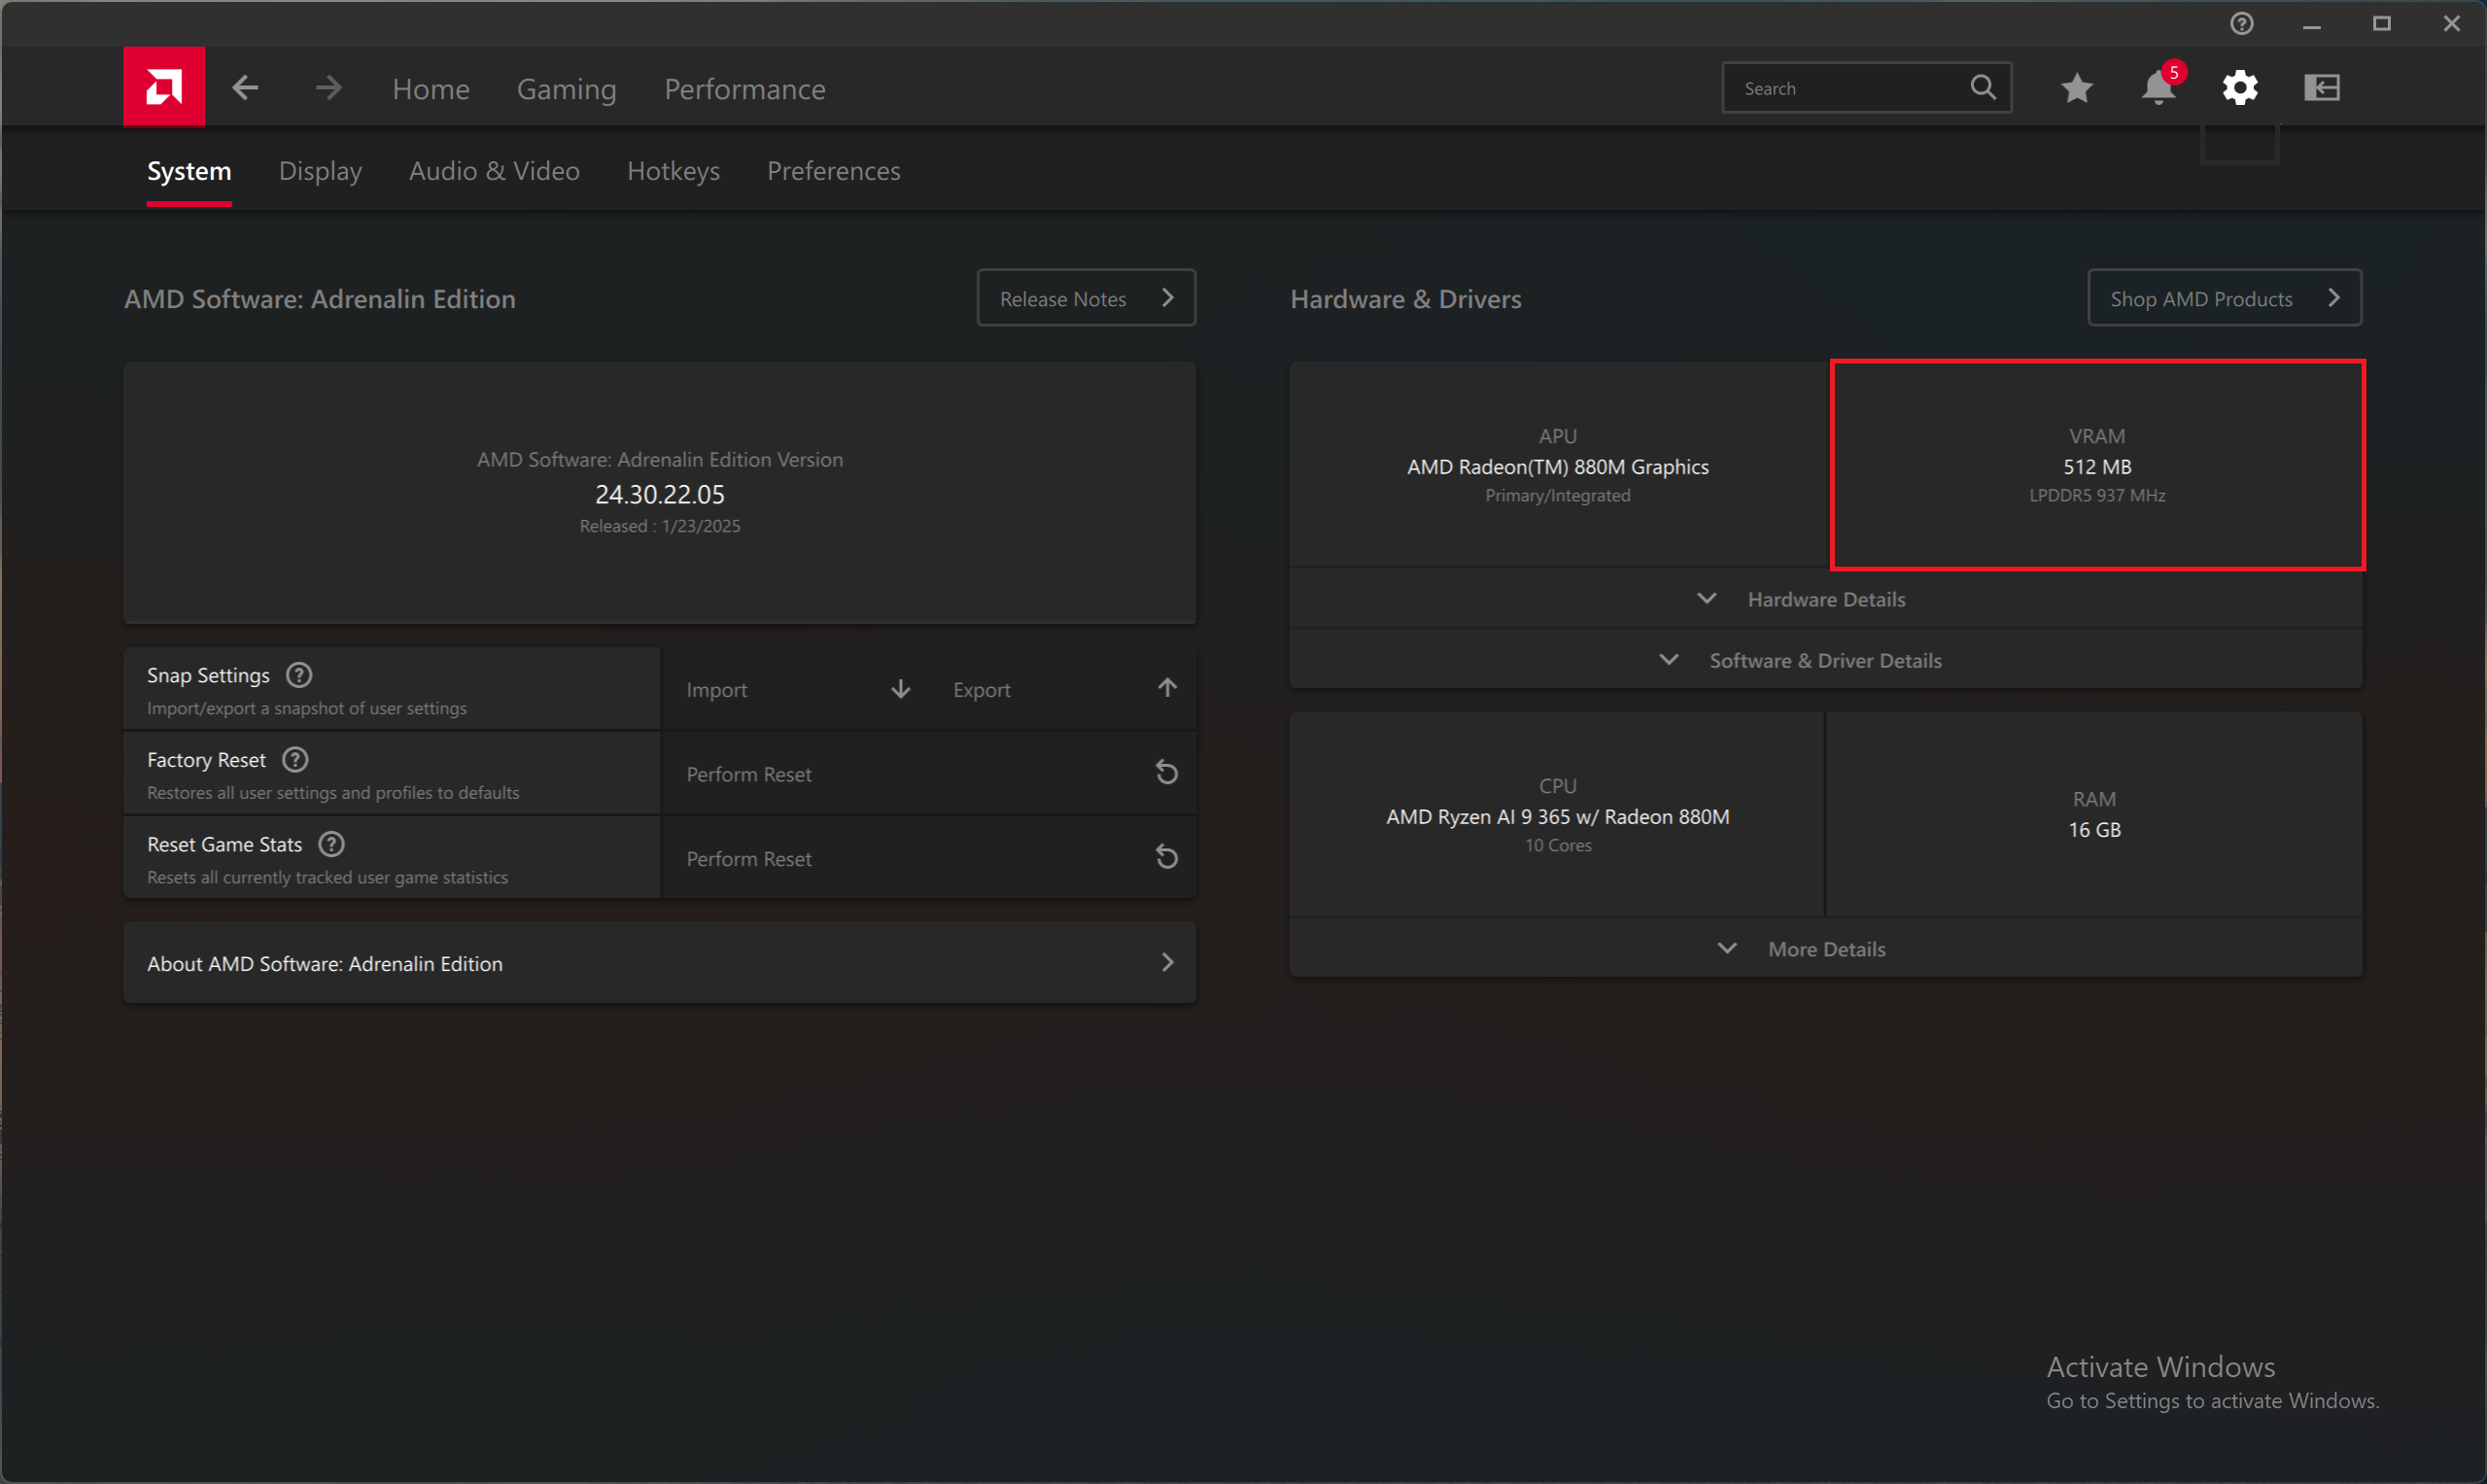Image resolution: width=2487 pixels, height=1484 pixels.
Task: Click Import snap settings
Action: [796, 689]
